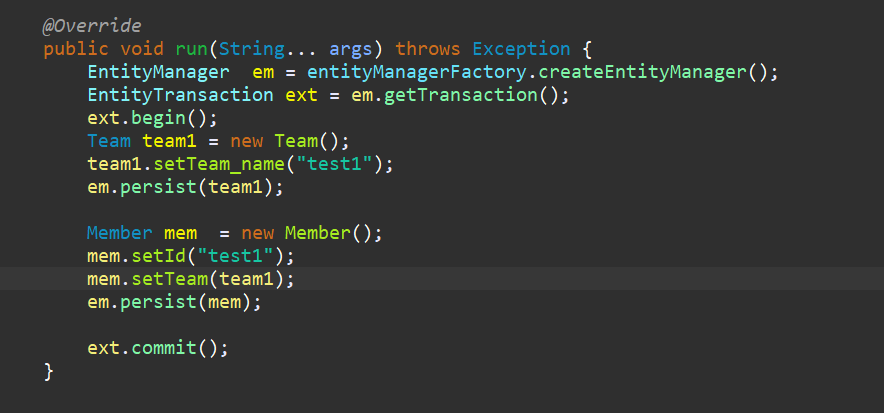Click the opening curly brace after Exception

click(587, 50)
